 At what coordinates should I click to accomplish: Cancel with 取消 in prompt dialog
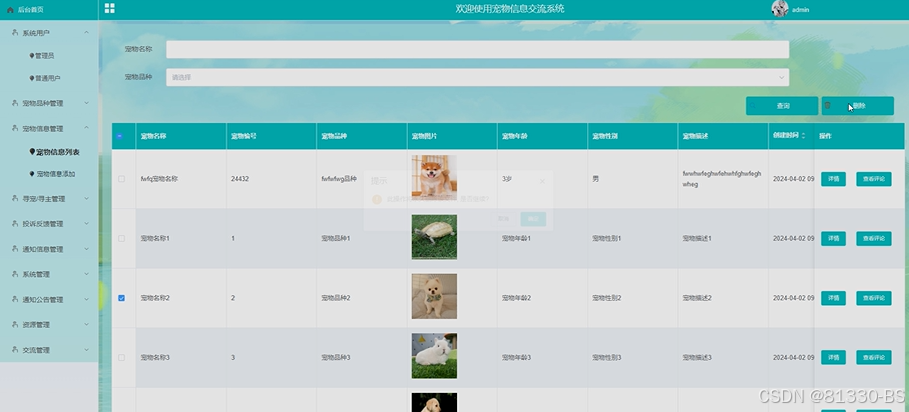pyautogui.click(x=503, y=219)
